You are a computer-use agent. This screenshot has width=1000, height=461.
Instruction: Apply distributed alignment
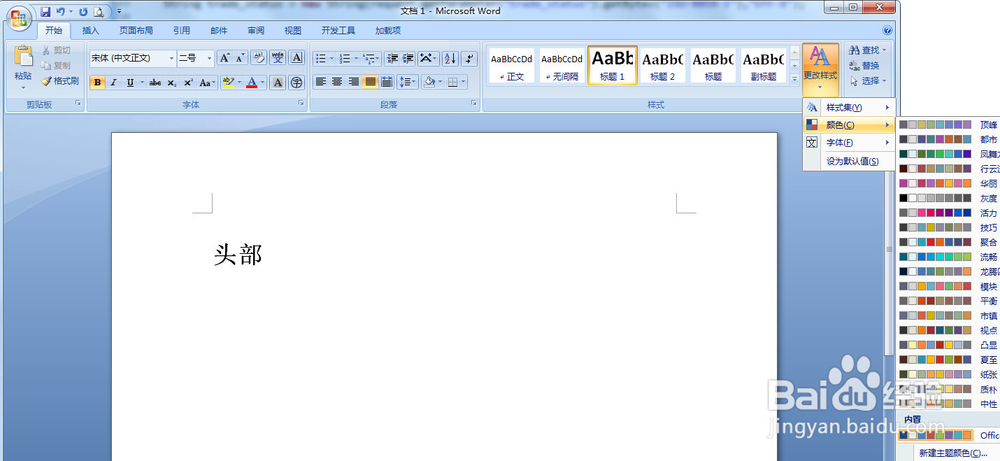(386, 82)
